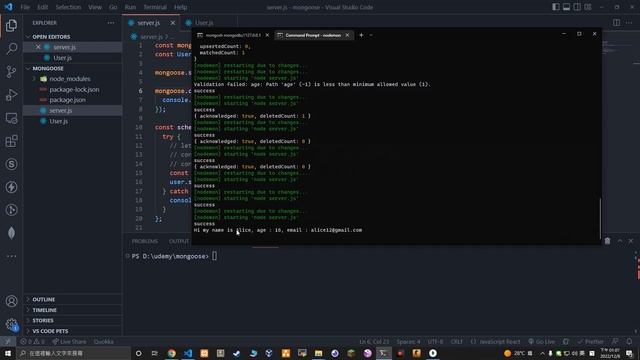The width and height of the screenshot is (640, 360).
Task: Switch to the Problems panel tab
Action: [x=144, y=241]
